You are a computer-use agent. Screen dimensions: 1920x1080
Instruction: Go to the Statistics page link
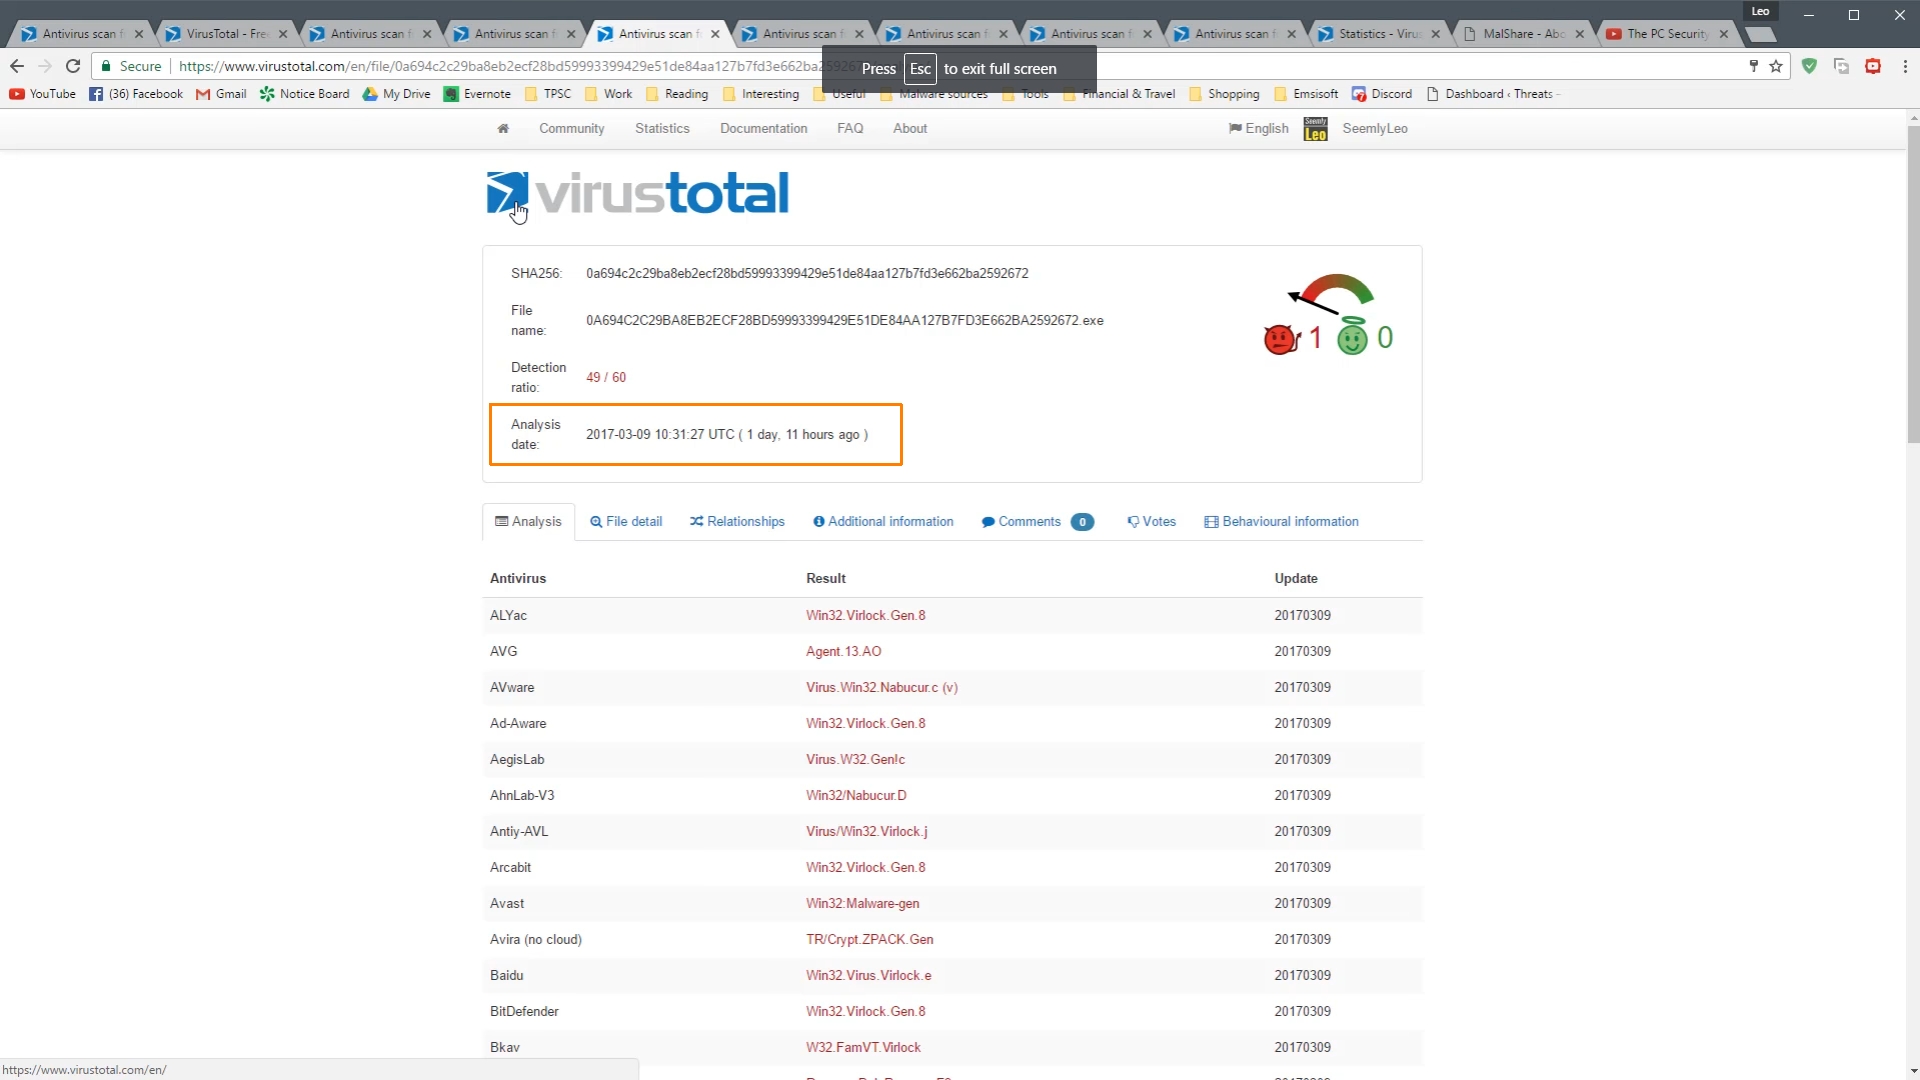click(x=662, y=128)
